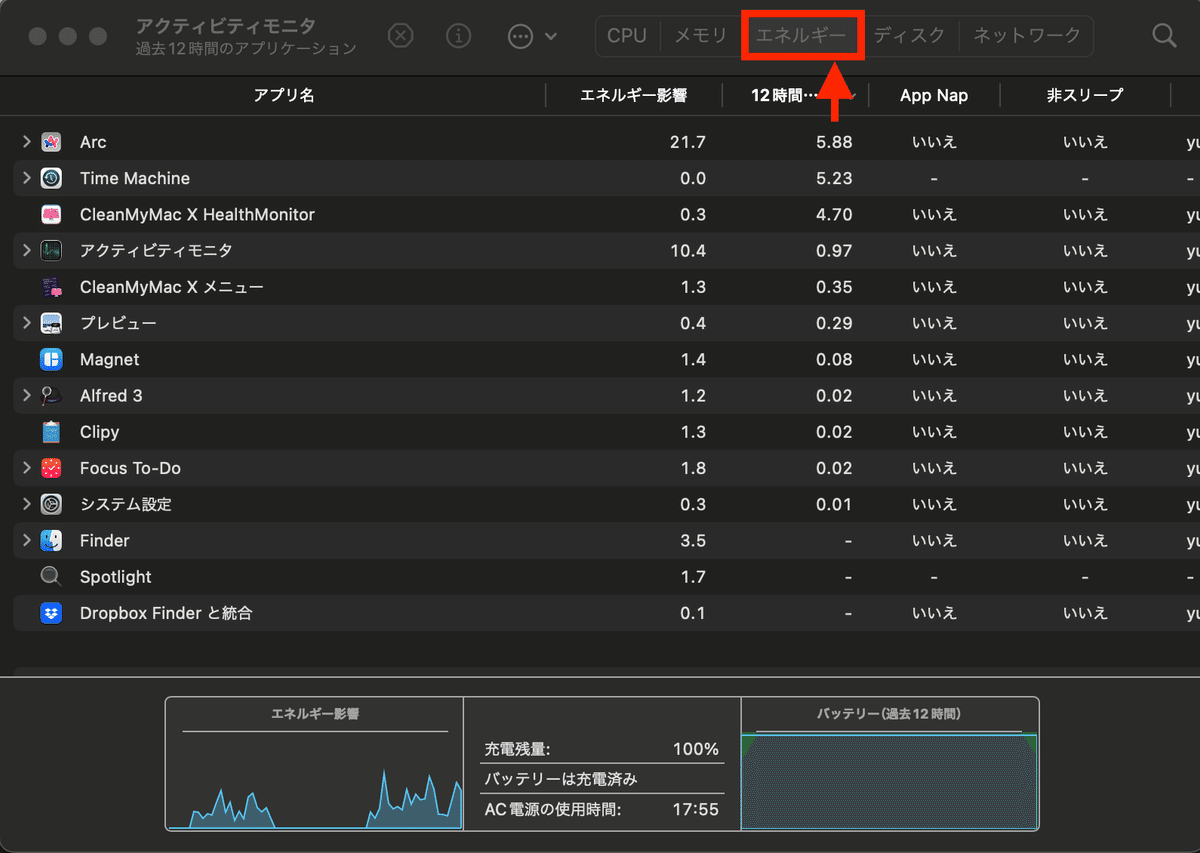Click the Magnet app icon
The width and height of the screenshot is (1200, 853).
pos(52,359)
